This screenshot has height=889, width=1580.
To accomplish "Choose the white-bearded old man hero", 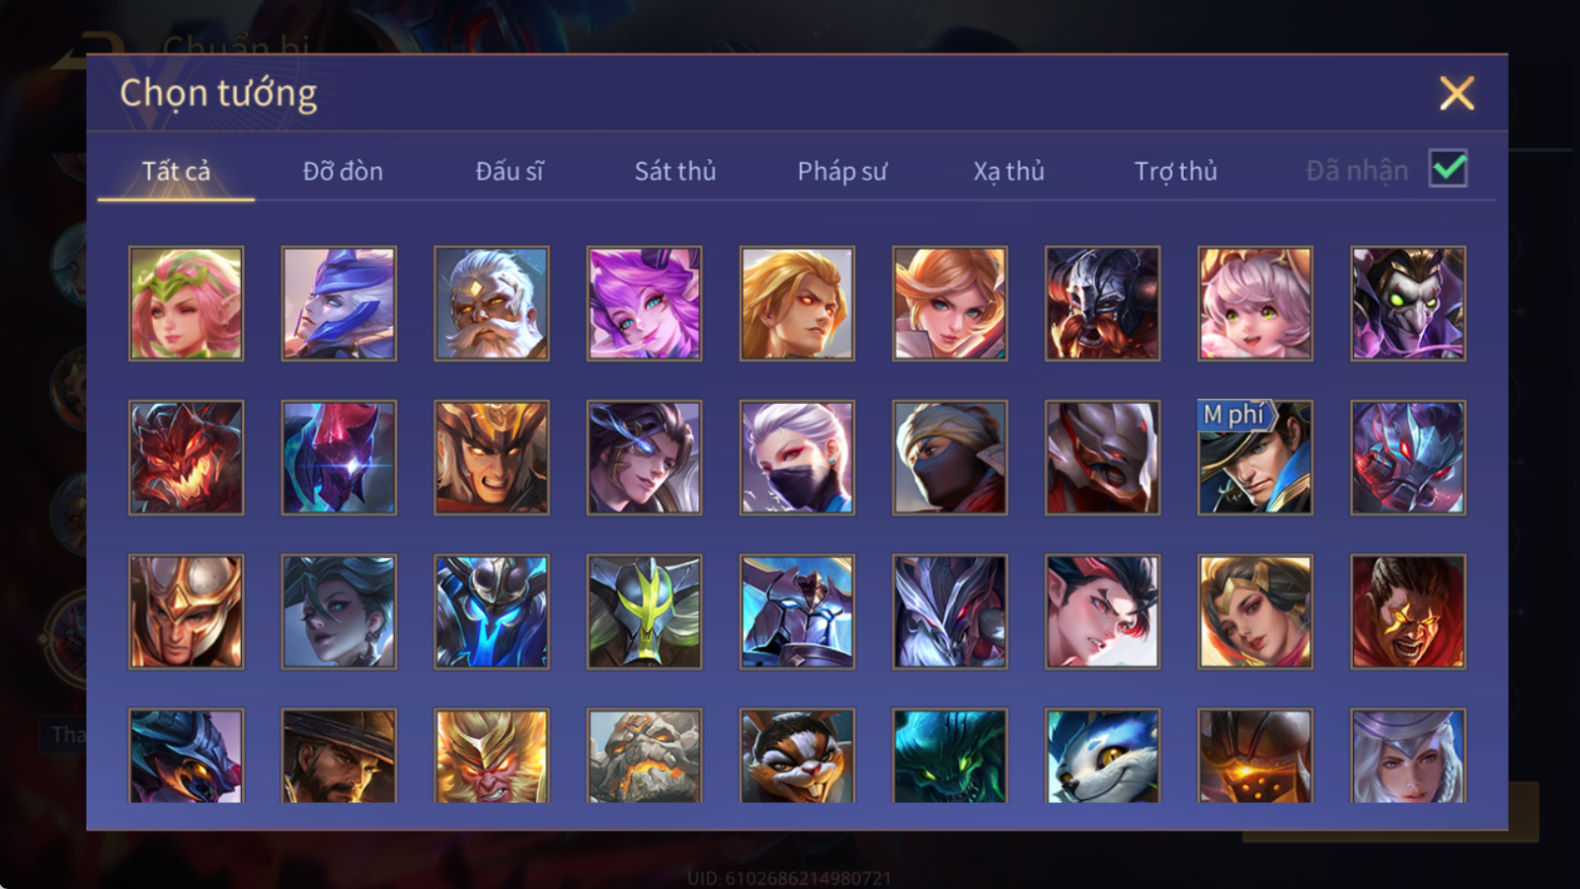I will click(x=491, y=303).
